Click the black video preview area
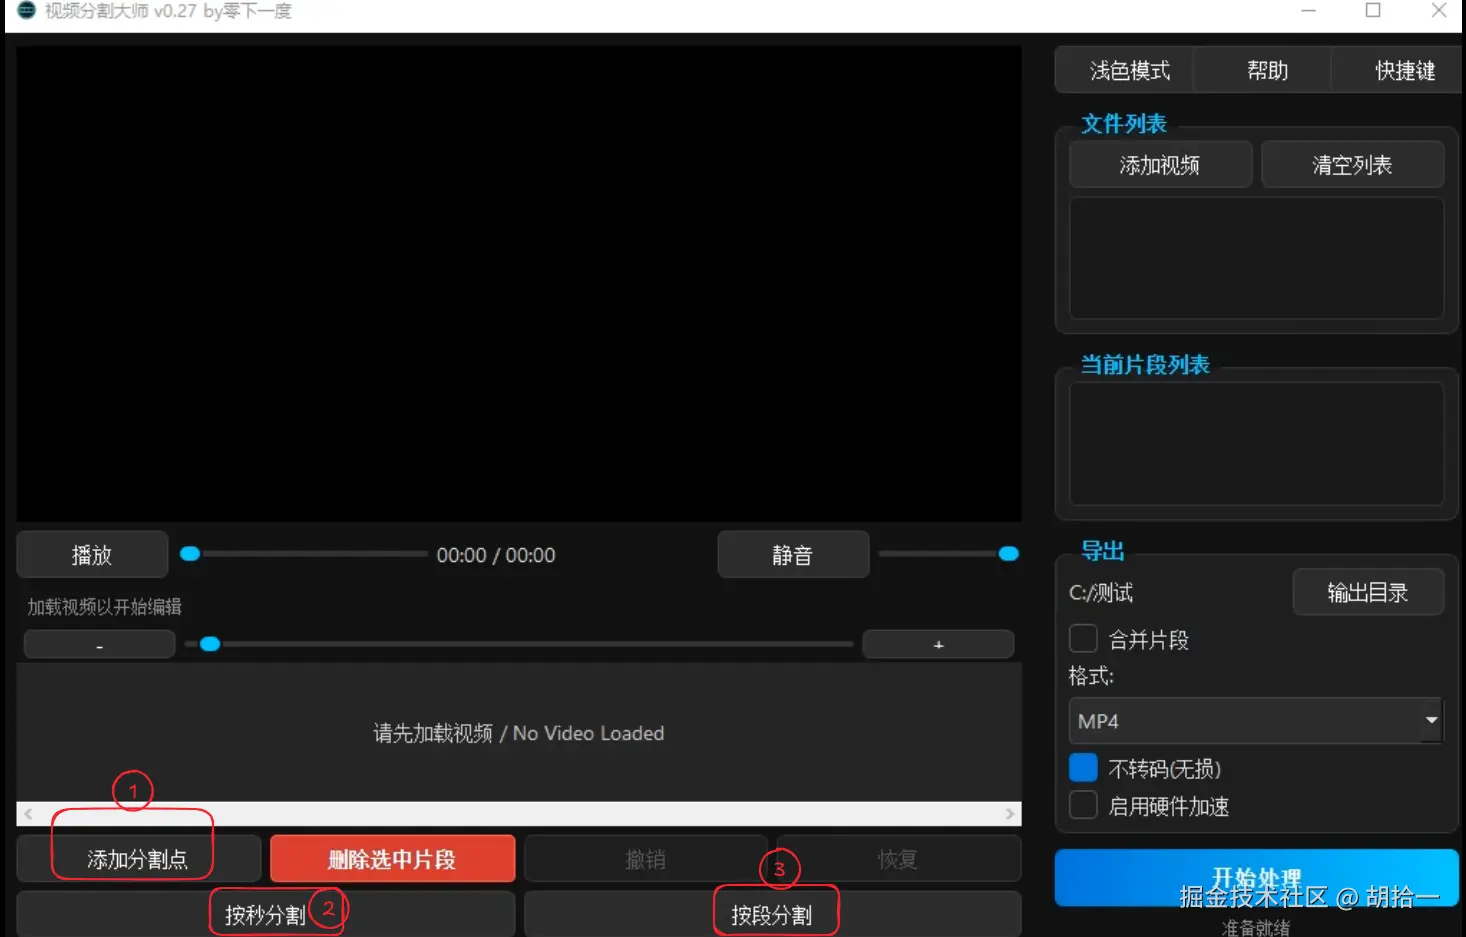 pyautogui.click(x=519, y=283)
